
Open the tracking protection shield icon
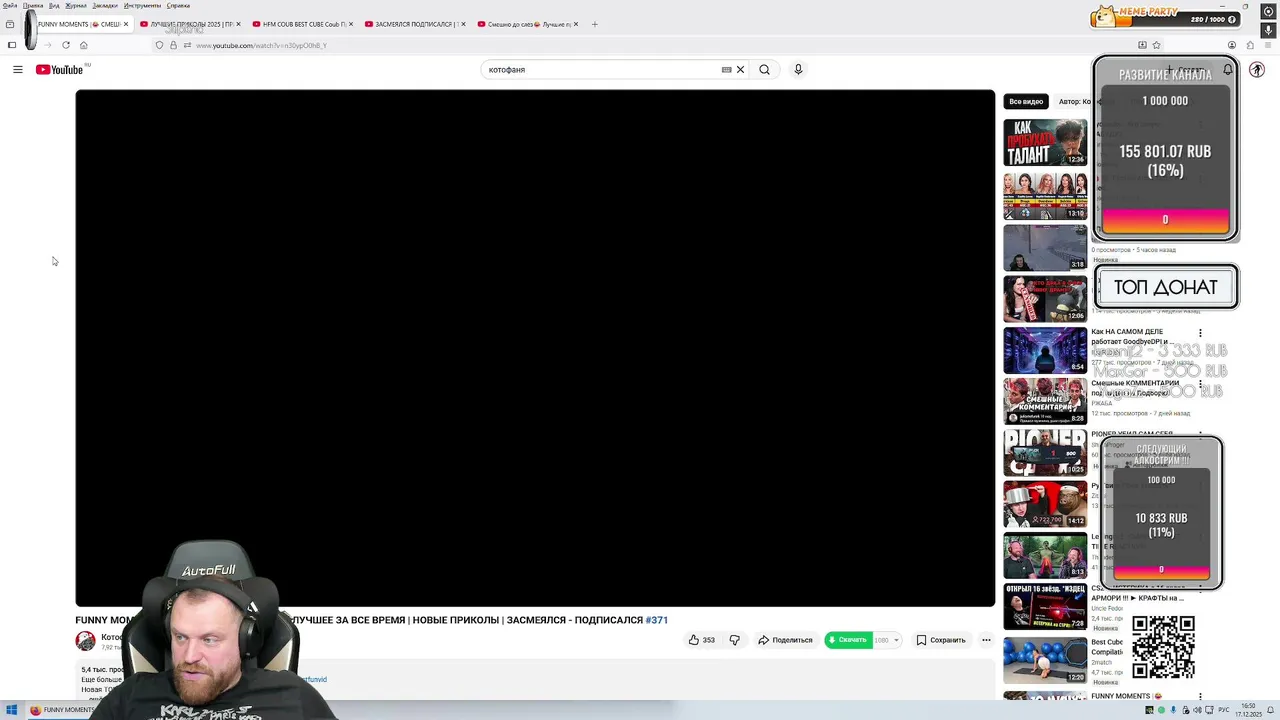(159, 45)
